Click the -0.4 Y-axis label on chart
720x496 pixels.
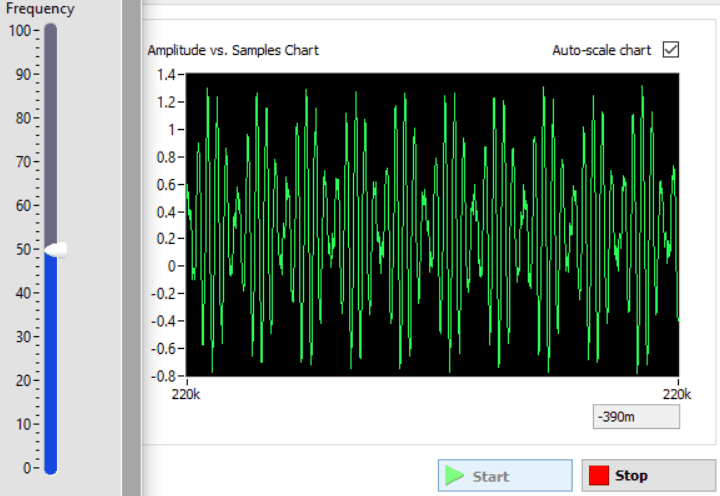tap(164, 321)
